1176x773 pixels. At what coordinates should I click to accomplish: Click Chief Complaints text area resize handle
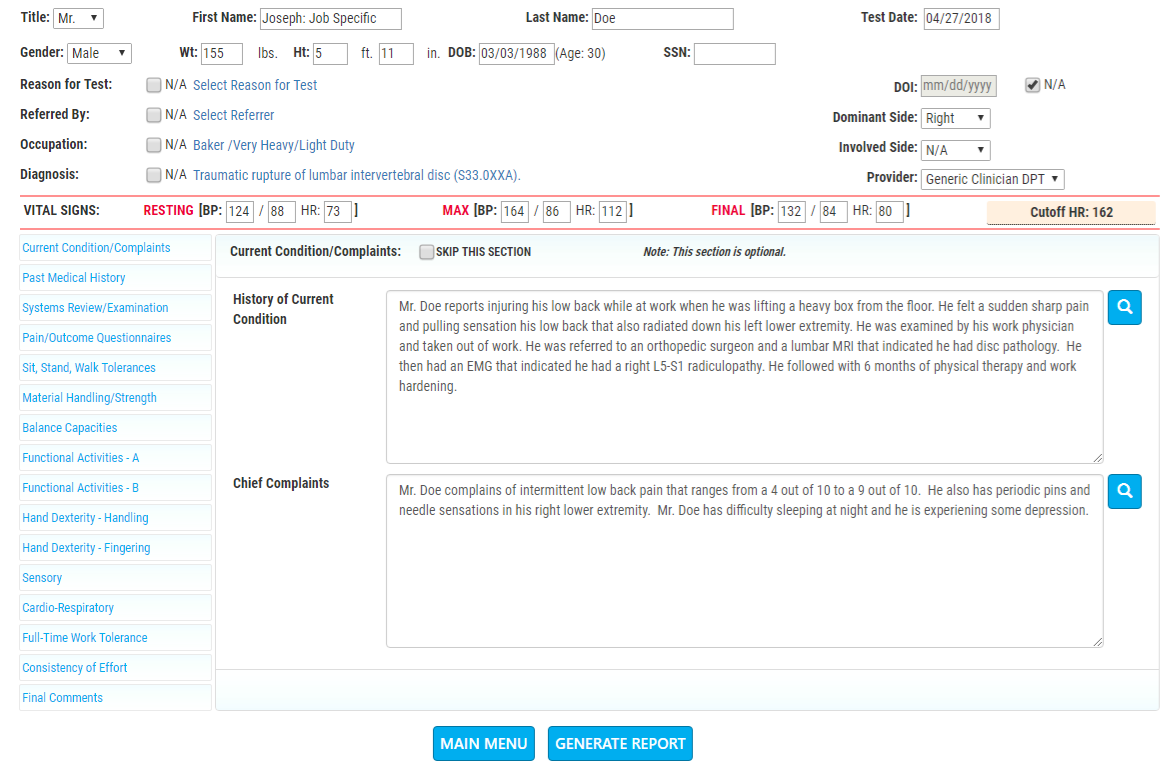[1098, 642]
